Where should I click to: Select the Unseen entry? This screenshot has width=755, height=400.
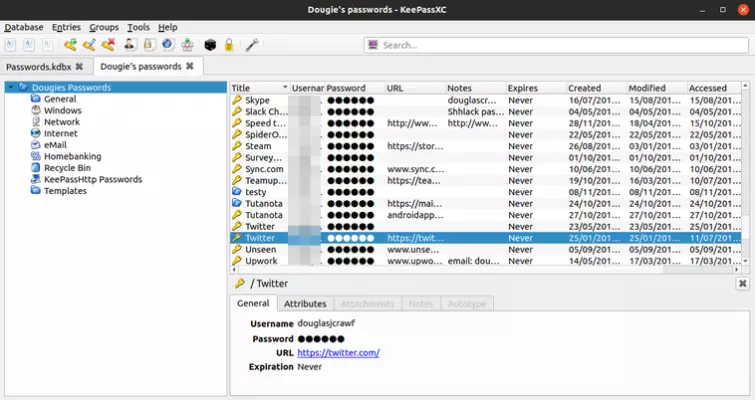click(x=485, y=249)
